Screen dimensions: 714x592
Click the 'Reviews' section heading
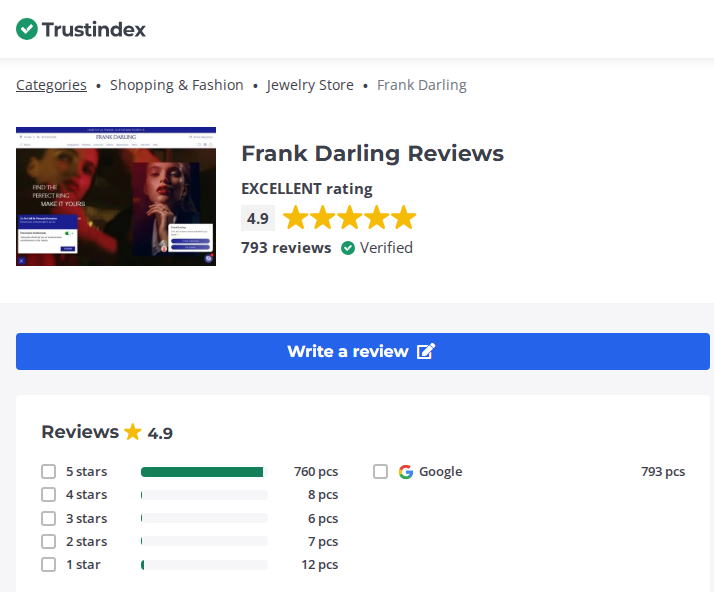coord(80,432)
